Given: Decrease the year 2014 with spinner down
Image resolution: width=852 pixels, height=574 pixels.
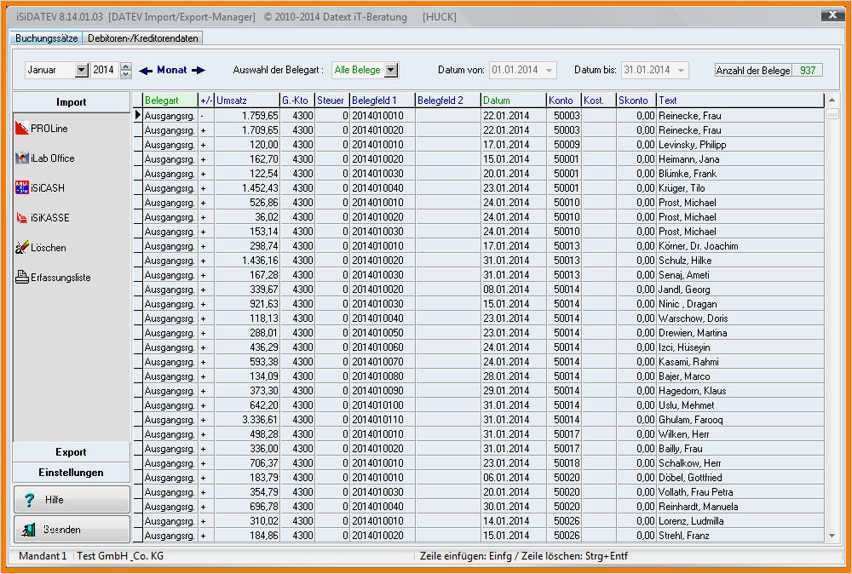Looking at the screenshot, I should [x=126, y=74].
